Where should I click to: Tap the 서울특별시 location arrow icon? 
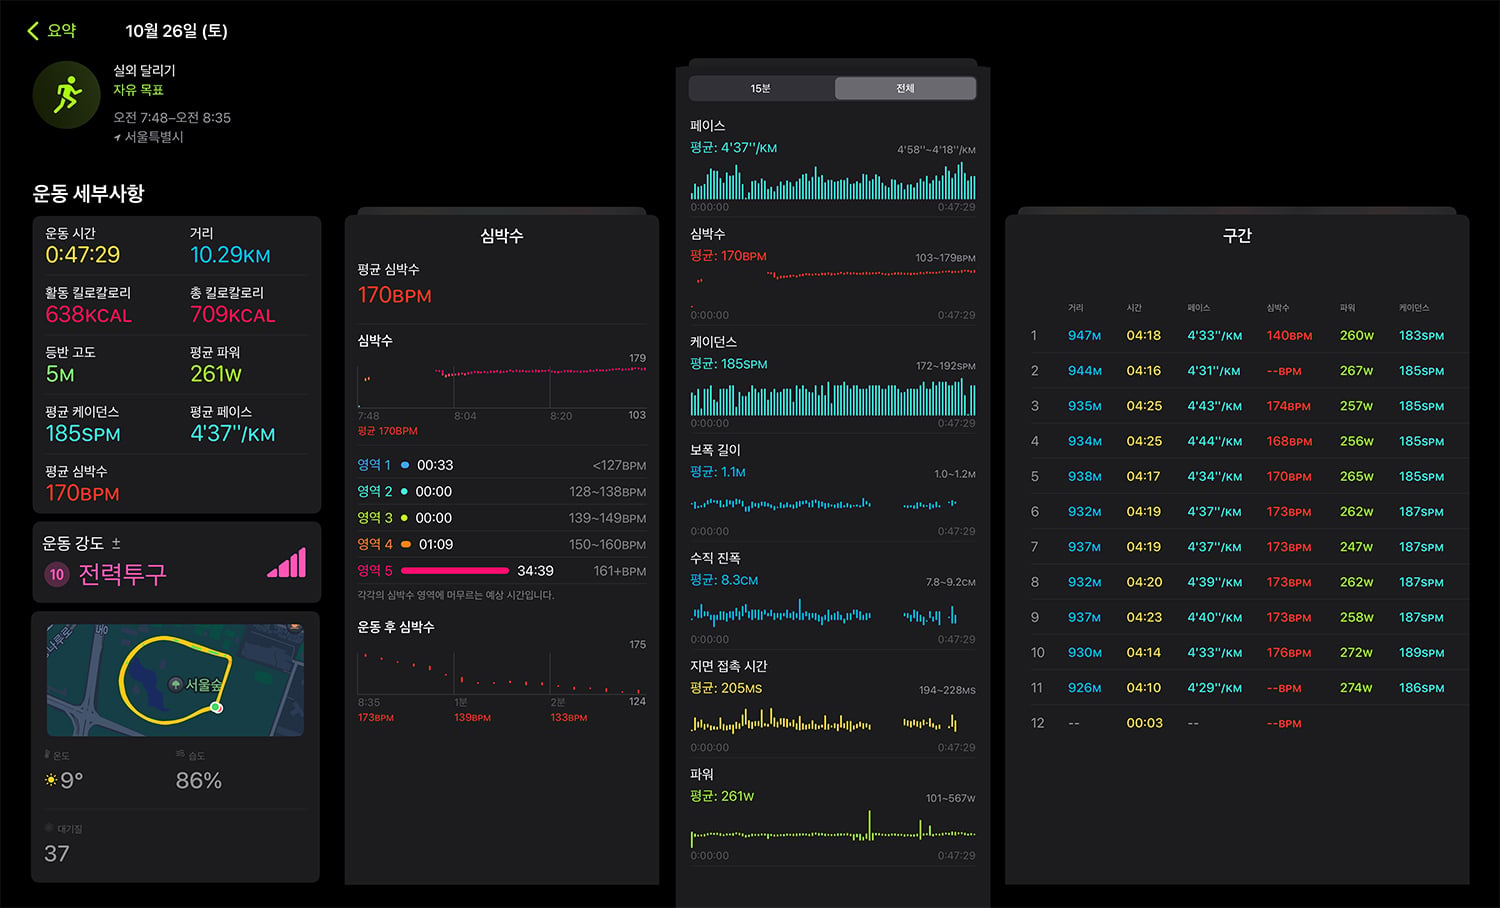point(117,137)
